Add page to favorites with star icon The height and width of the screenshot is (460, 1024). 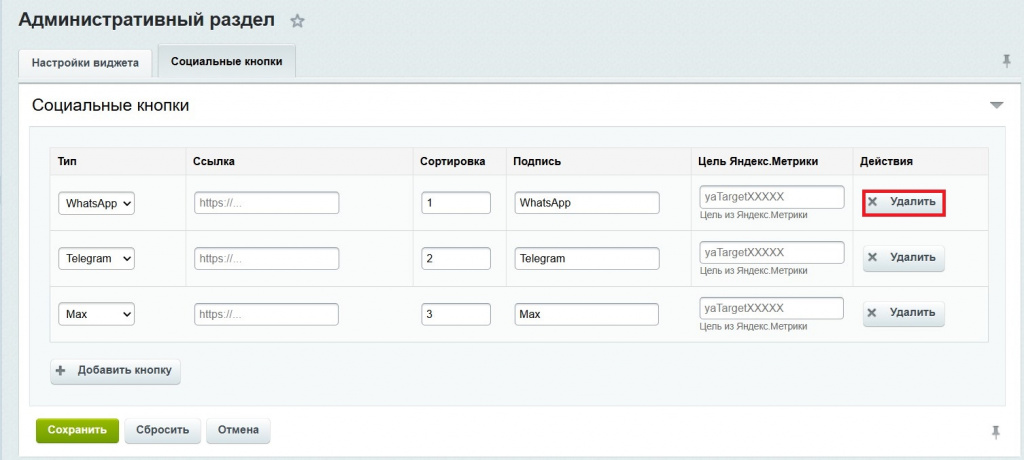point(297,21)
